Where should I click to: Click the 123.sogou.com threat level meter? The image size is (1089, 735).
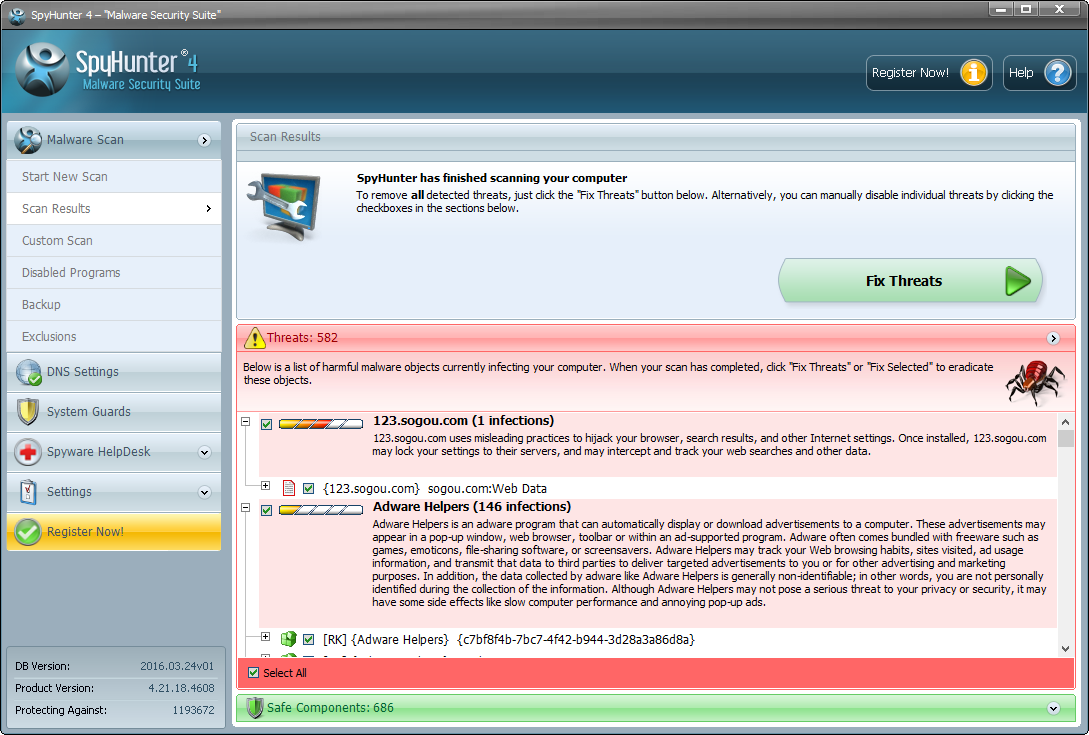tap(321, 424)
